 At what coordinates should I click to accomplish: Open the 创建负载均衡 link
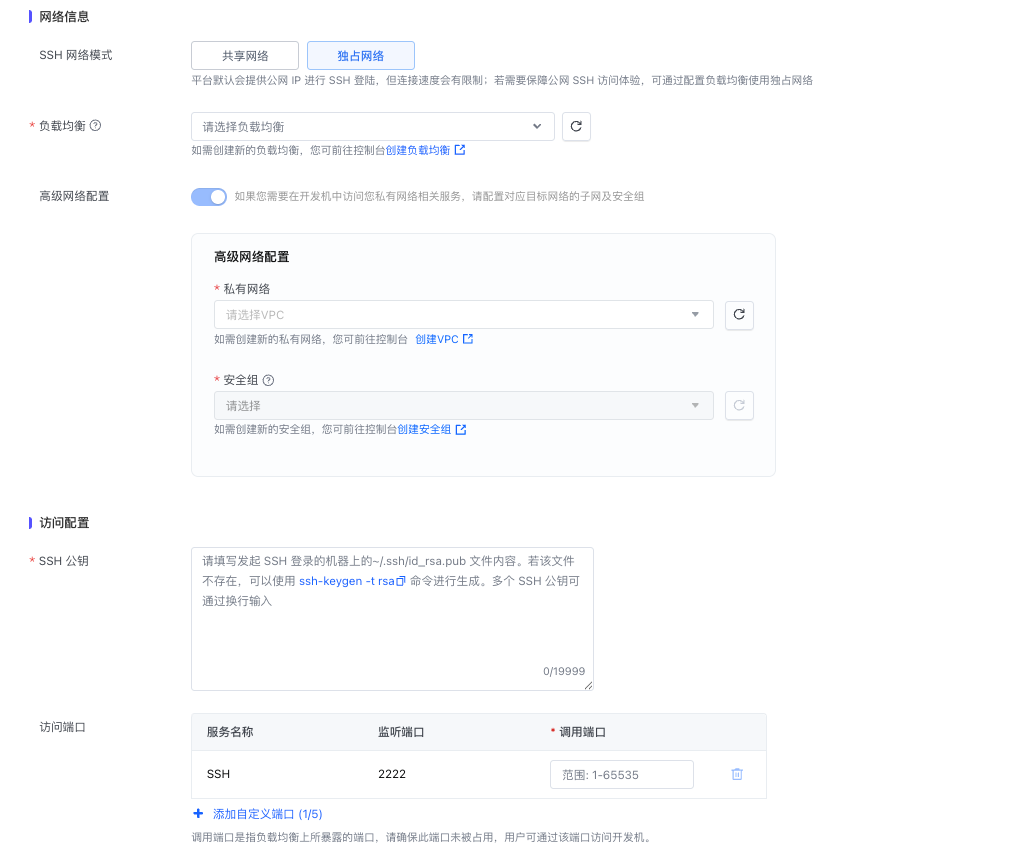(x=418, y=150)
